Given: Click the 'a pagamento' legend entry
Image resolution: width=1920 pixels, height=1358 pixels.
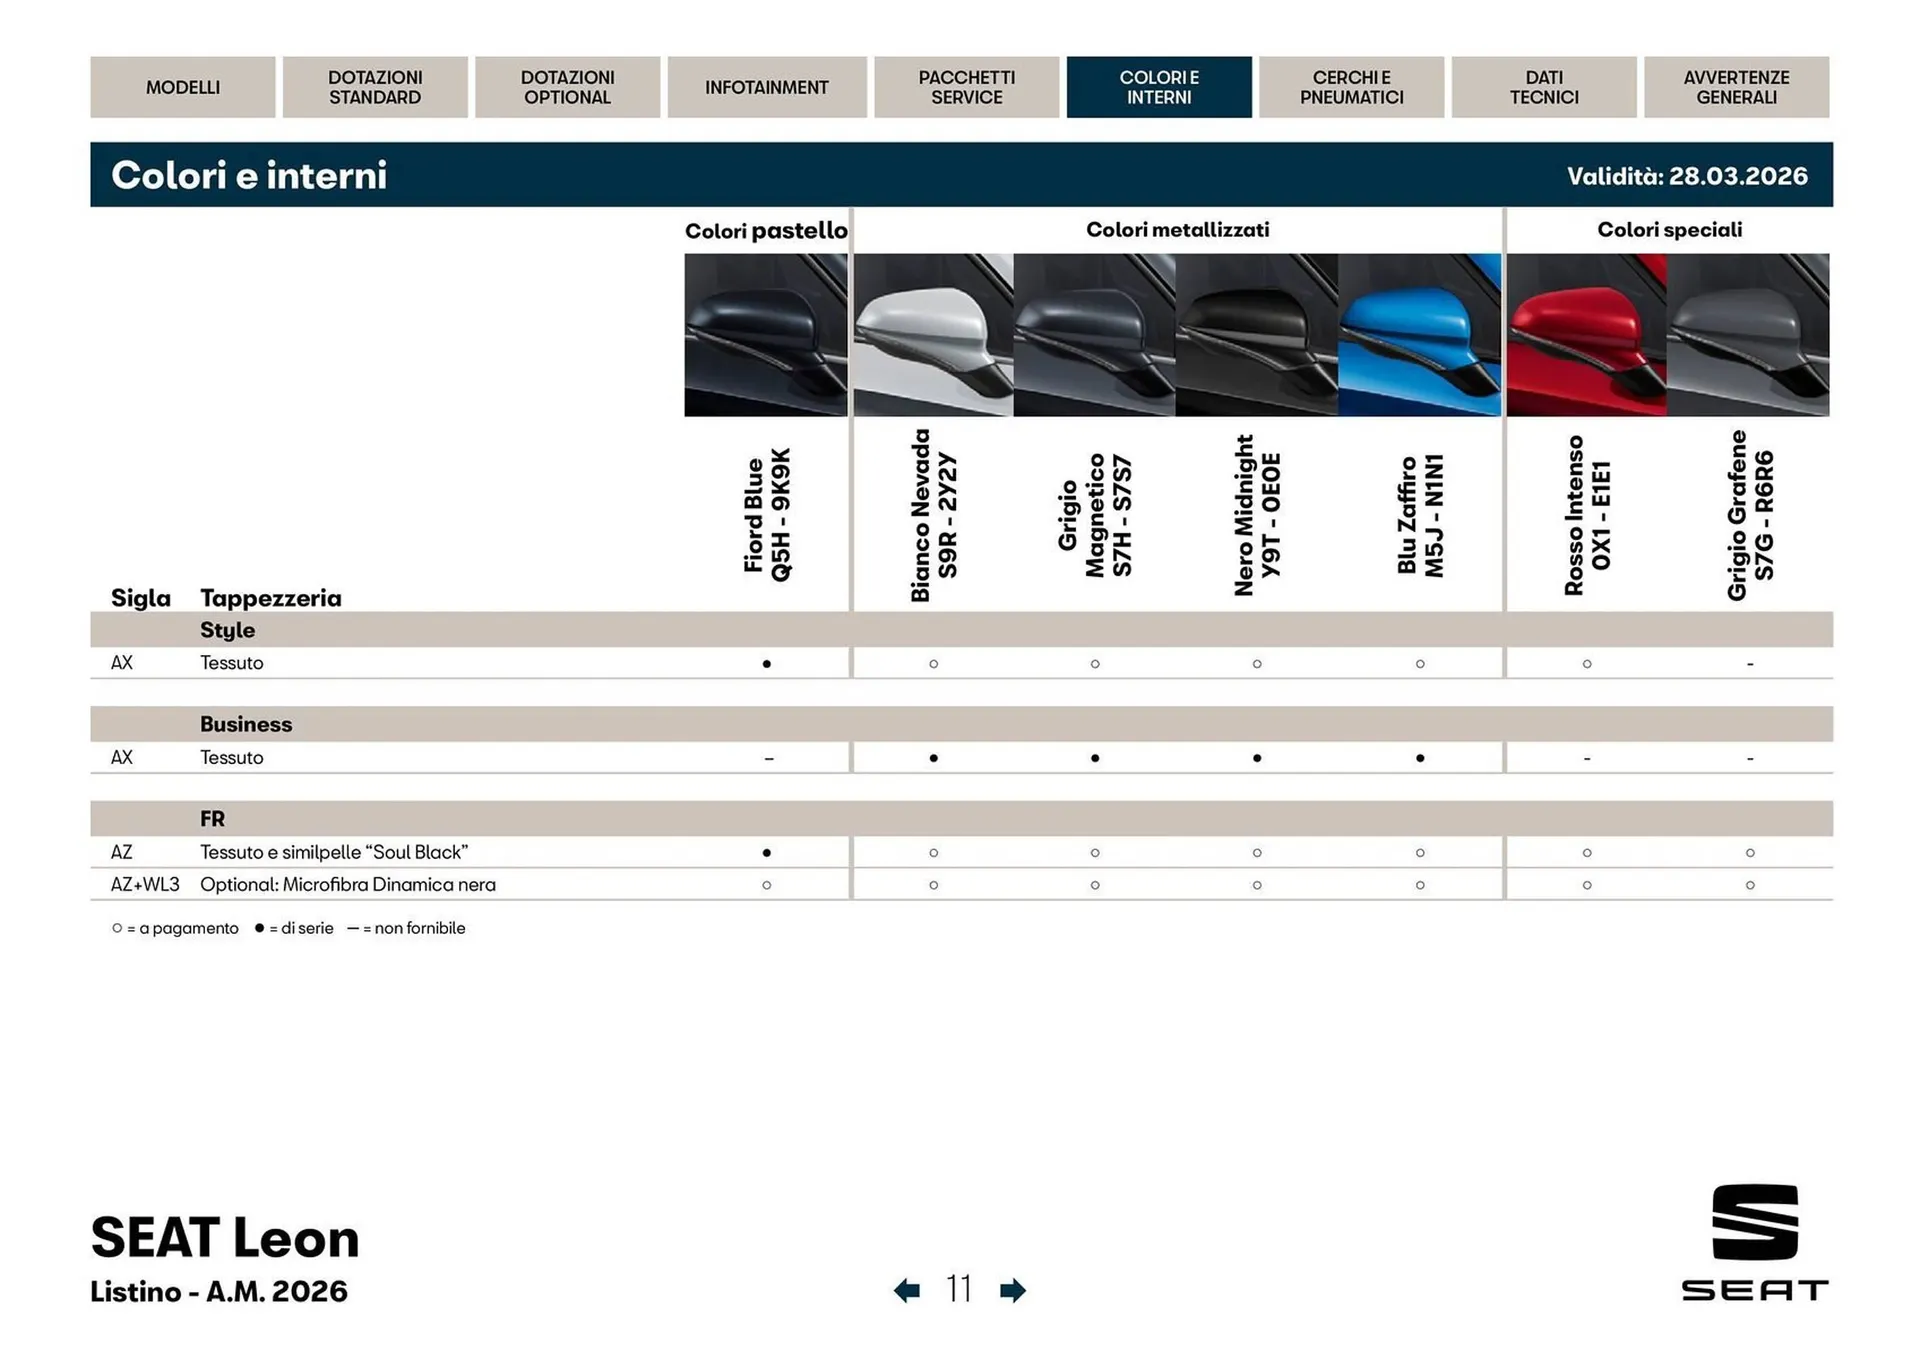Looking at the screenshot, I should [x=176, y=928].
